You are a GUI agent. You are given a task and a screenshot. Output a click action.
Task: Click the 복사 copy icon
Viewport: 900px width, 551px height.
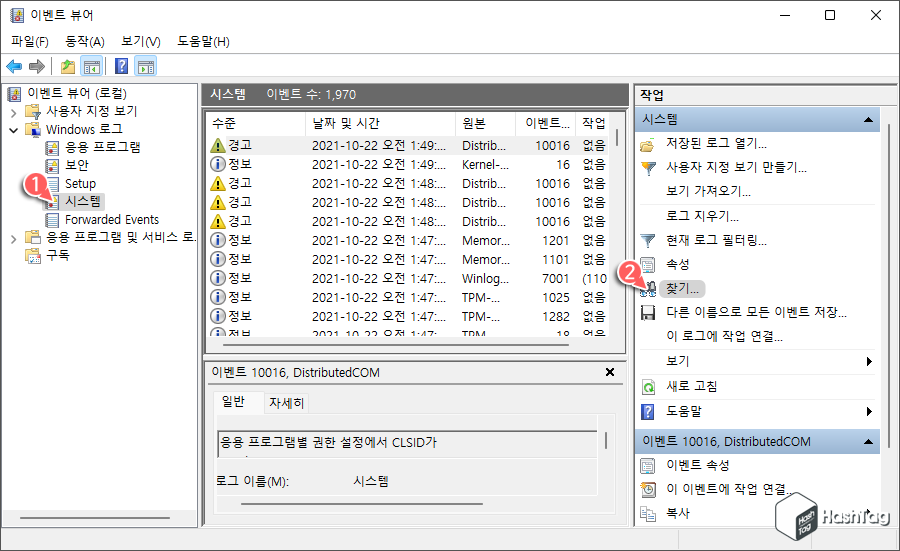pyautogui.click(x=647, y=514)
